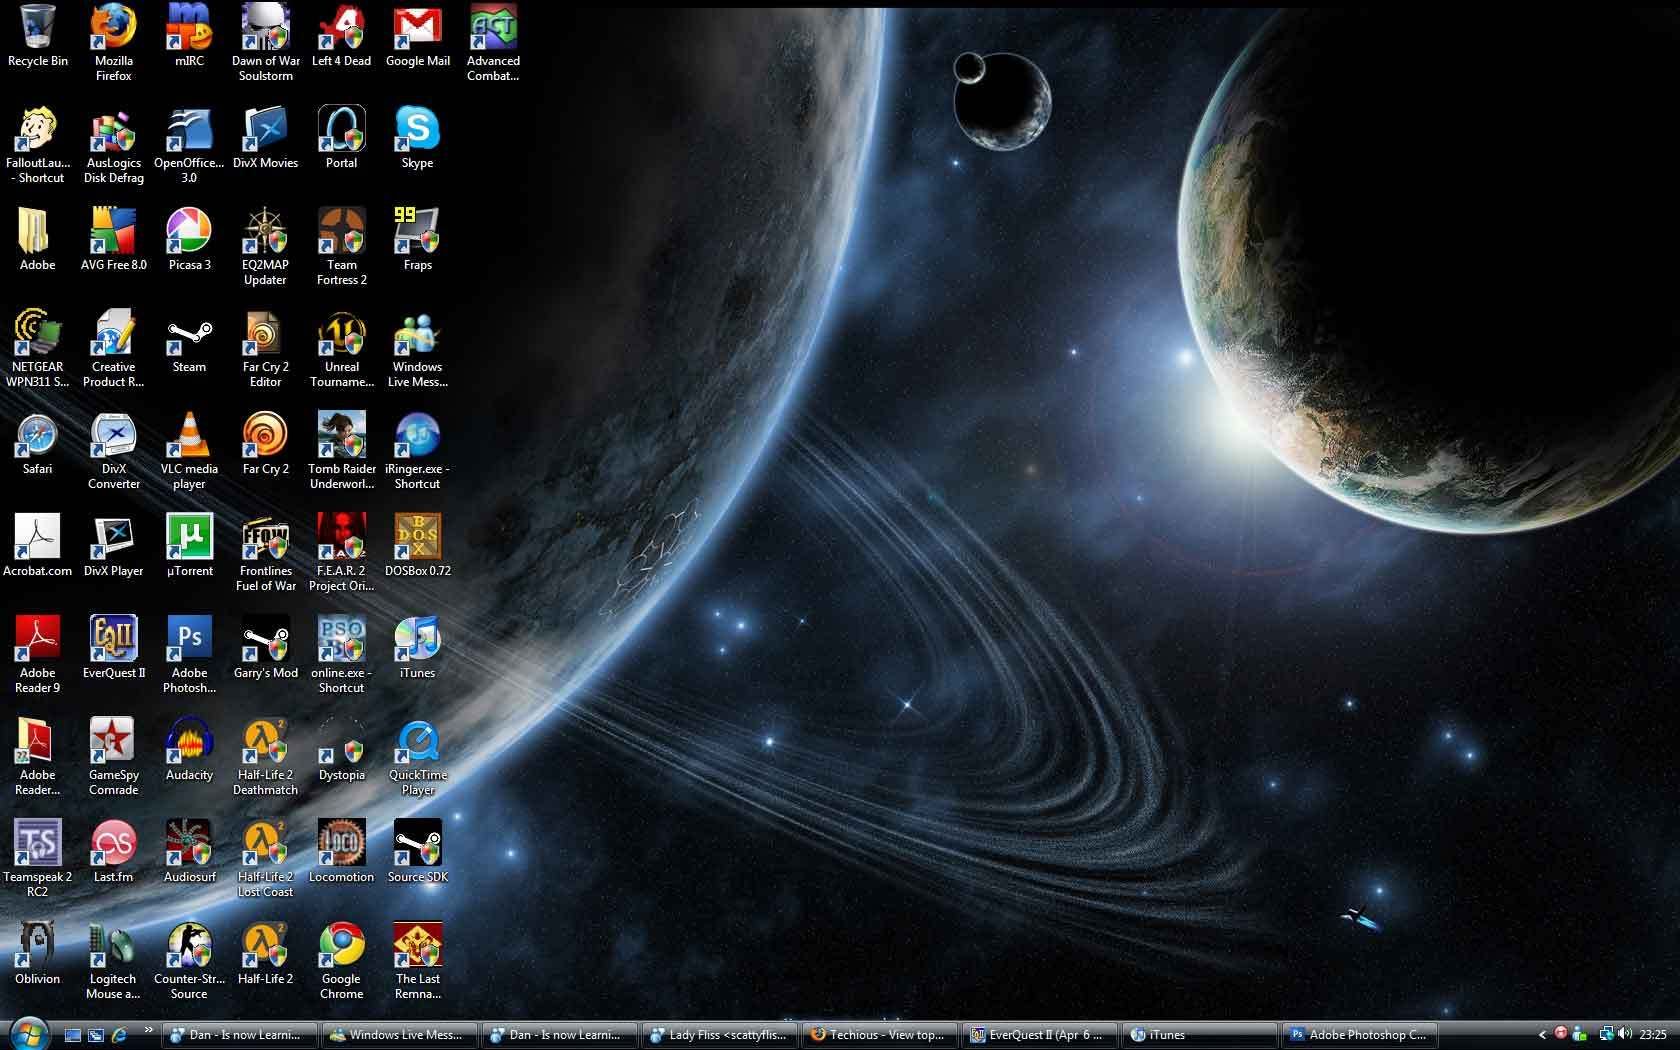Switch to Lady Fliss chat taskbar button
Screen dimensions: 1680x1050
719,1035
